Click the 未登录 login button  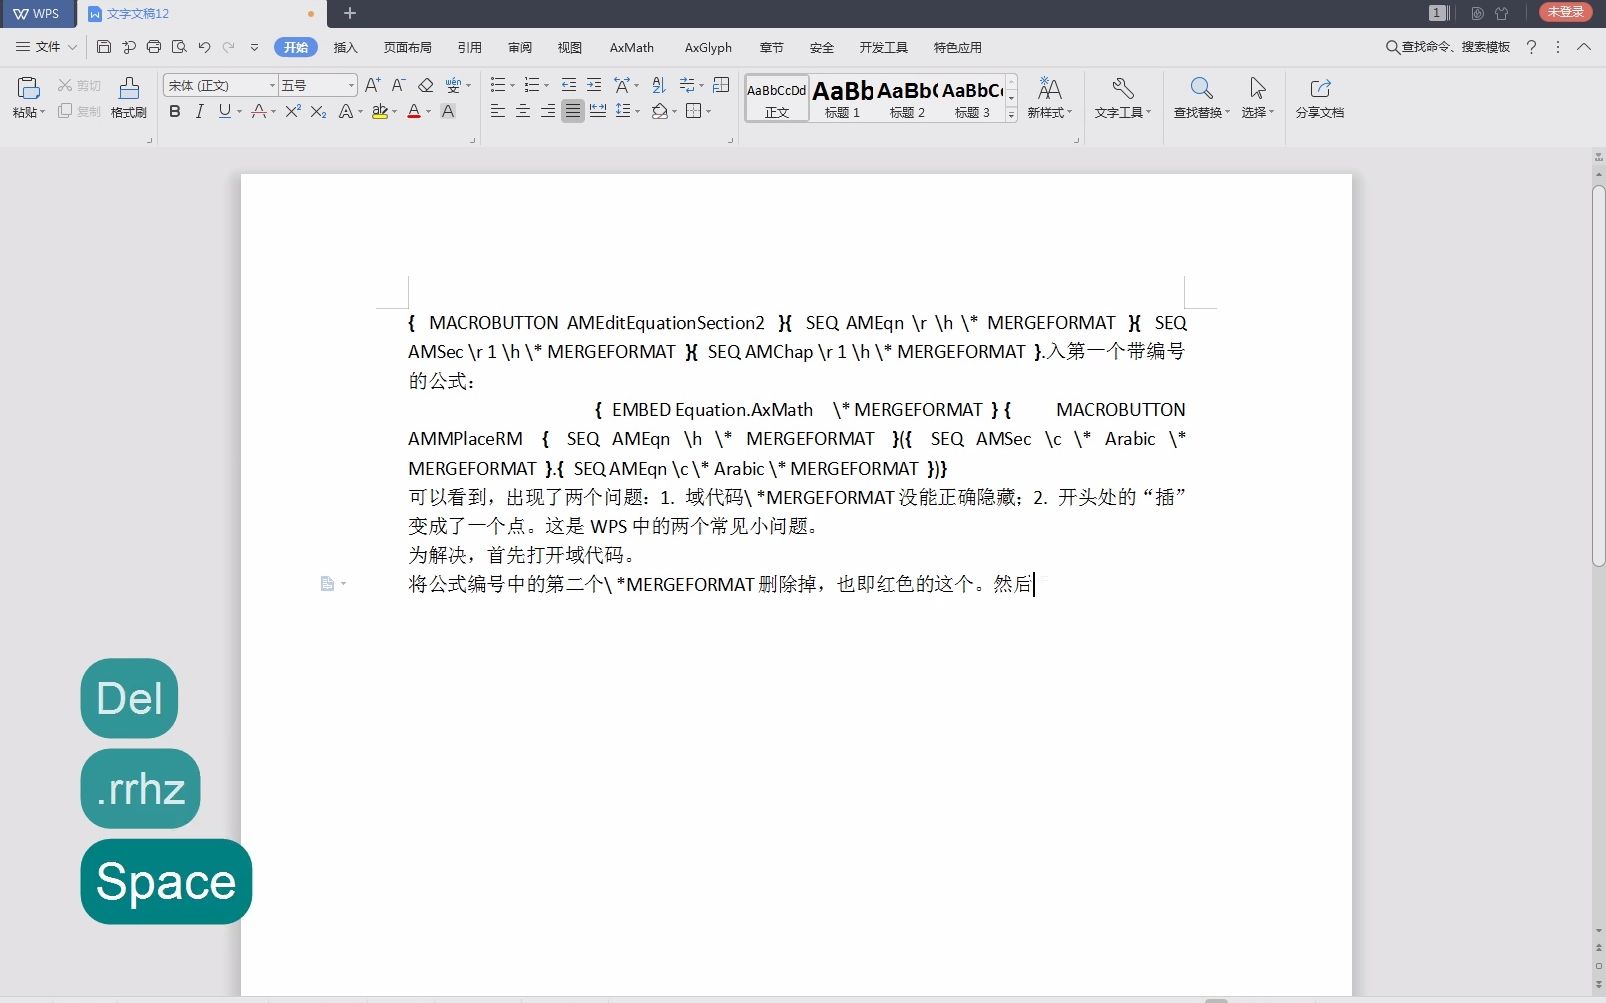1565,13
